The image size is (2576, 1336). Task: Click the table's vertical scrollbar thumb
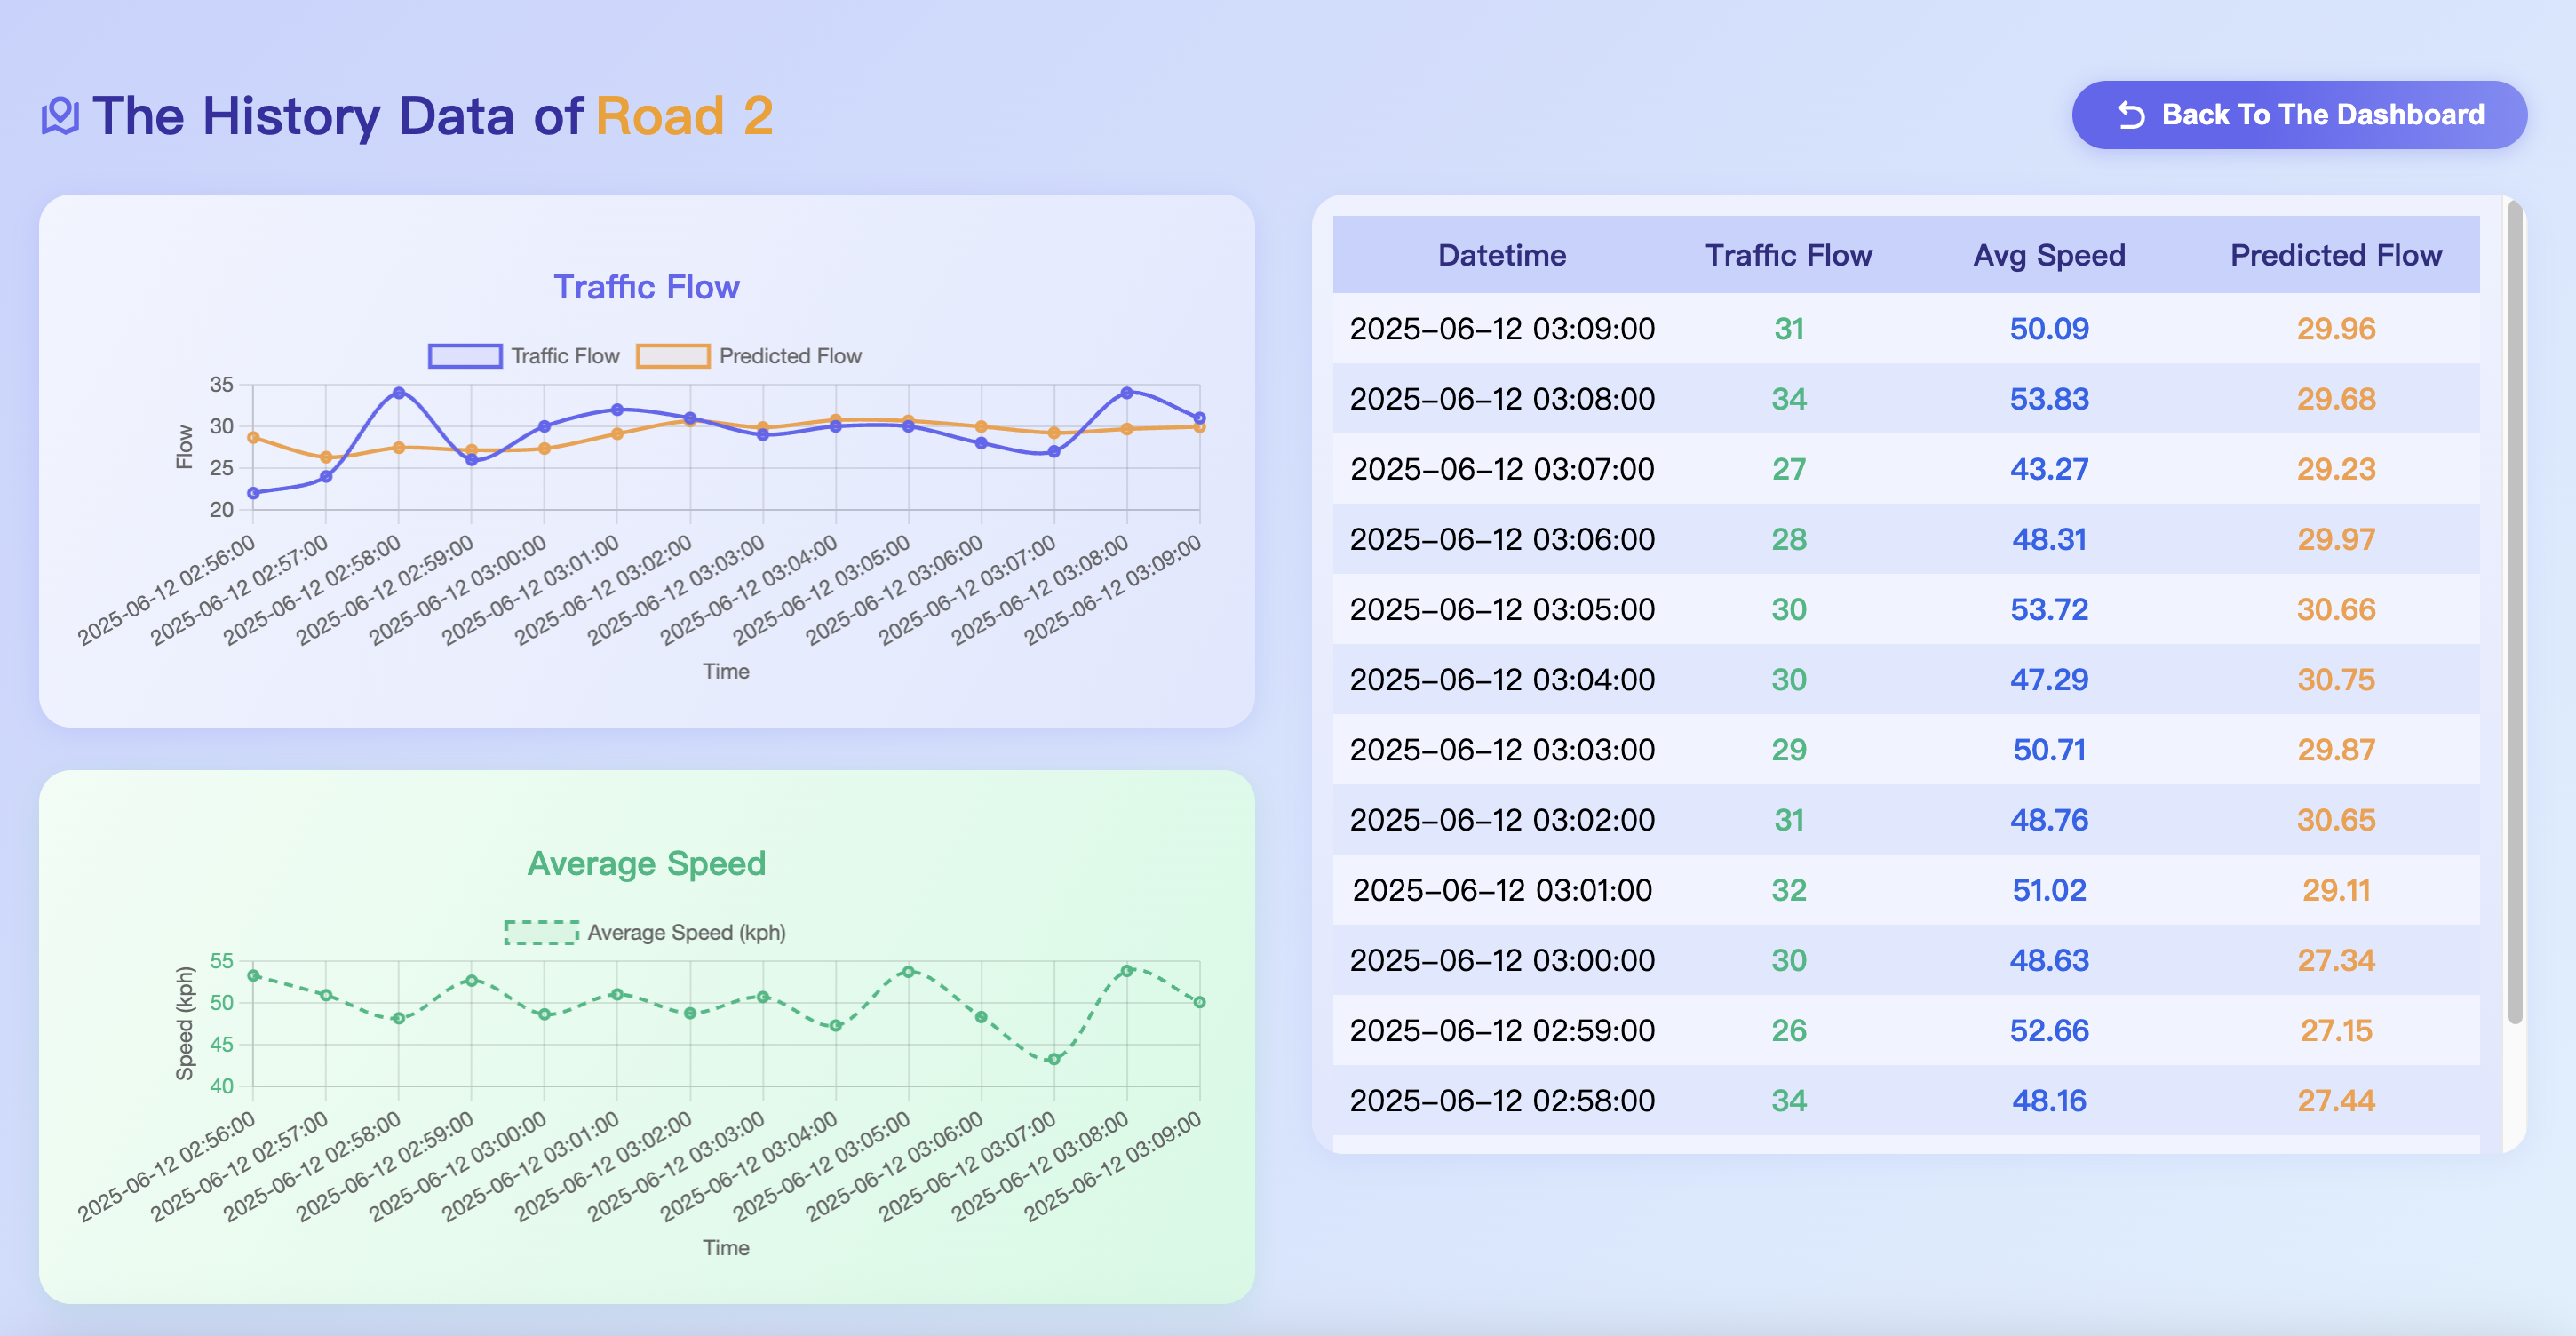click(2515, 612)
